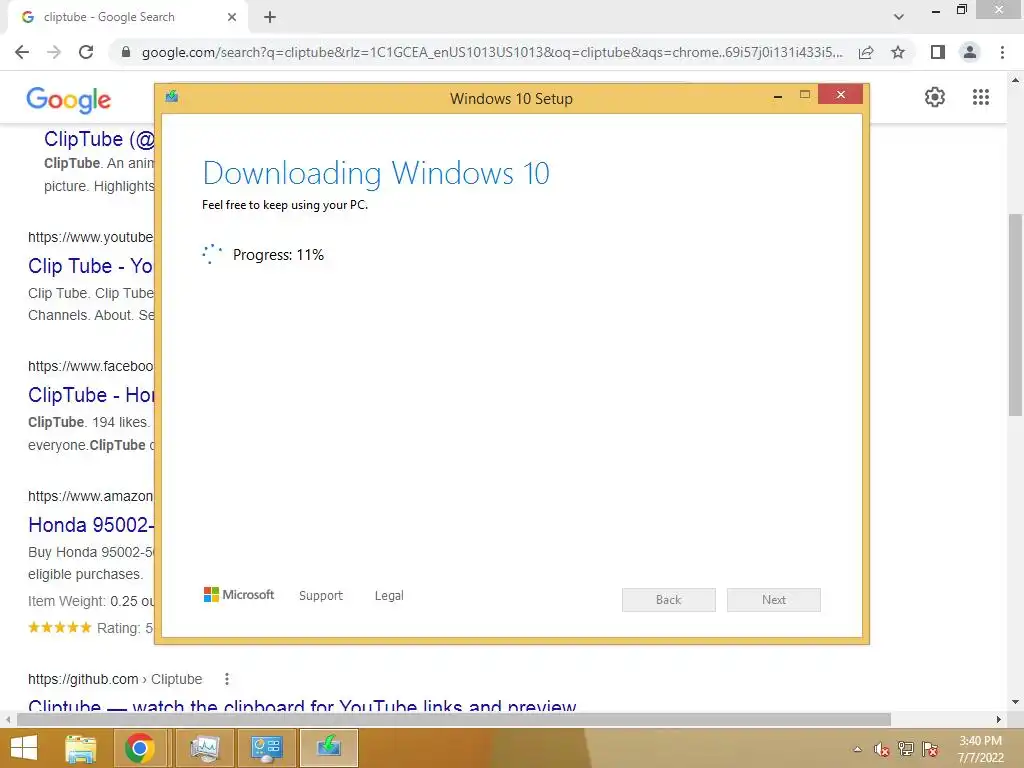Screen dimensions: 1024x768
Task: Click the network tray icon
Action: tap(906, 749)
